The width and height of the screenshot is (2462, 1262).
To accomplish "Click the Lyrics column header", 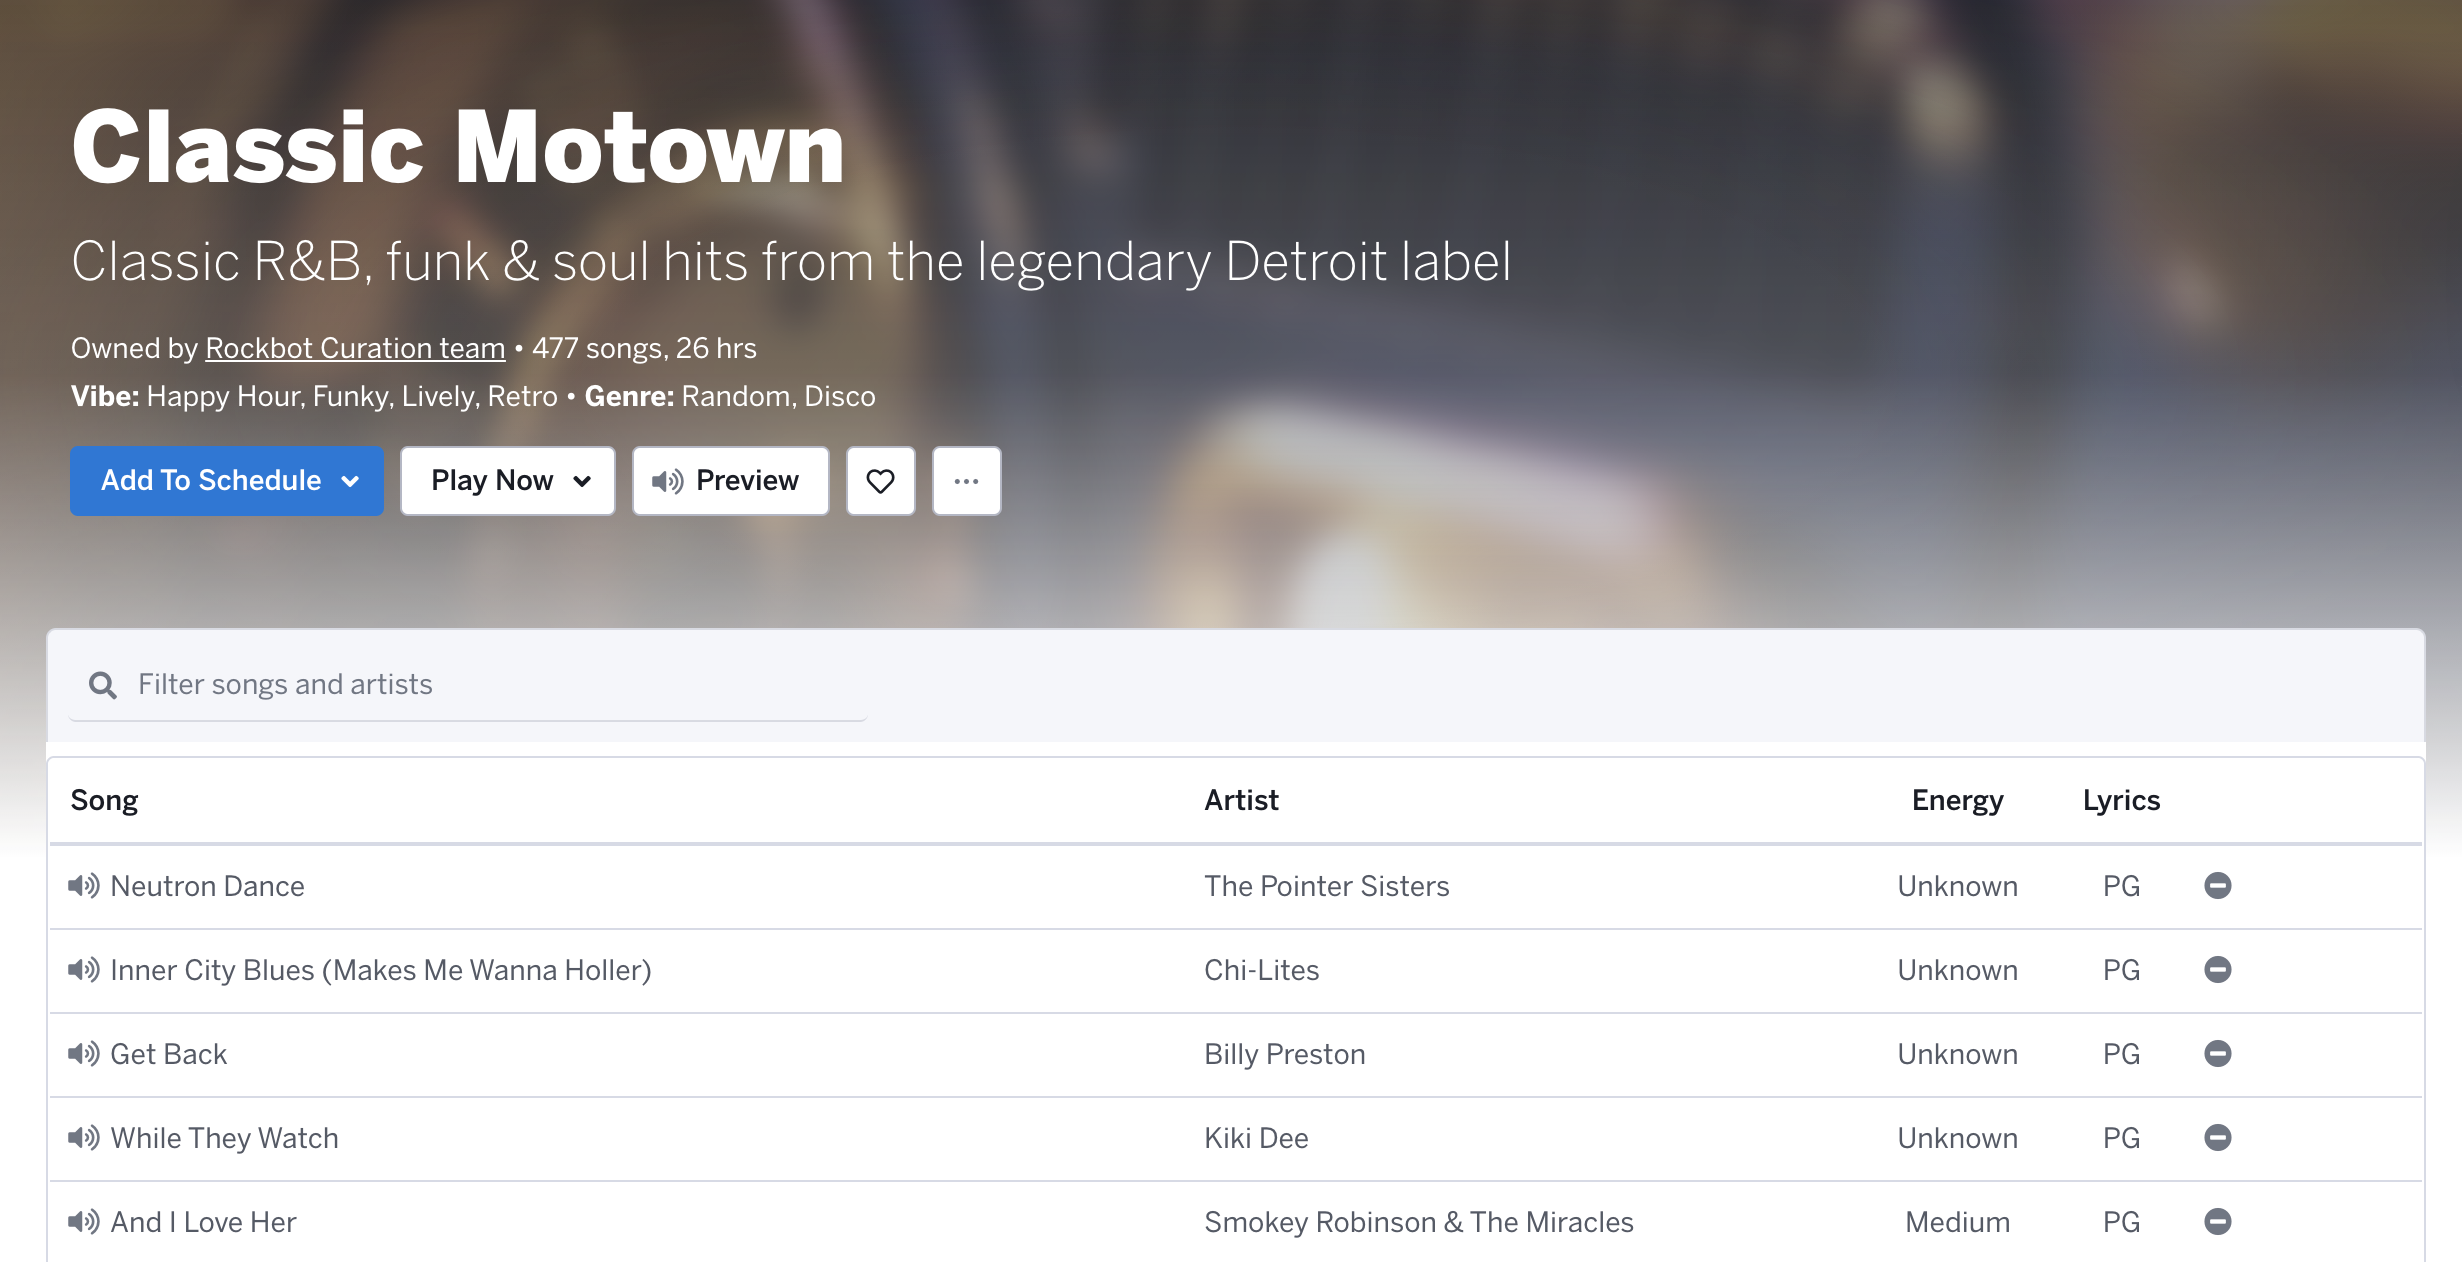I will 2122,801.
